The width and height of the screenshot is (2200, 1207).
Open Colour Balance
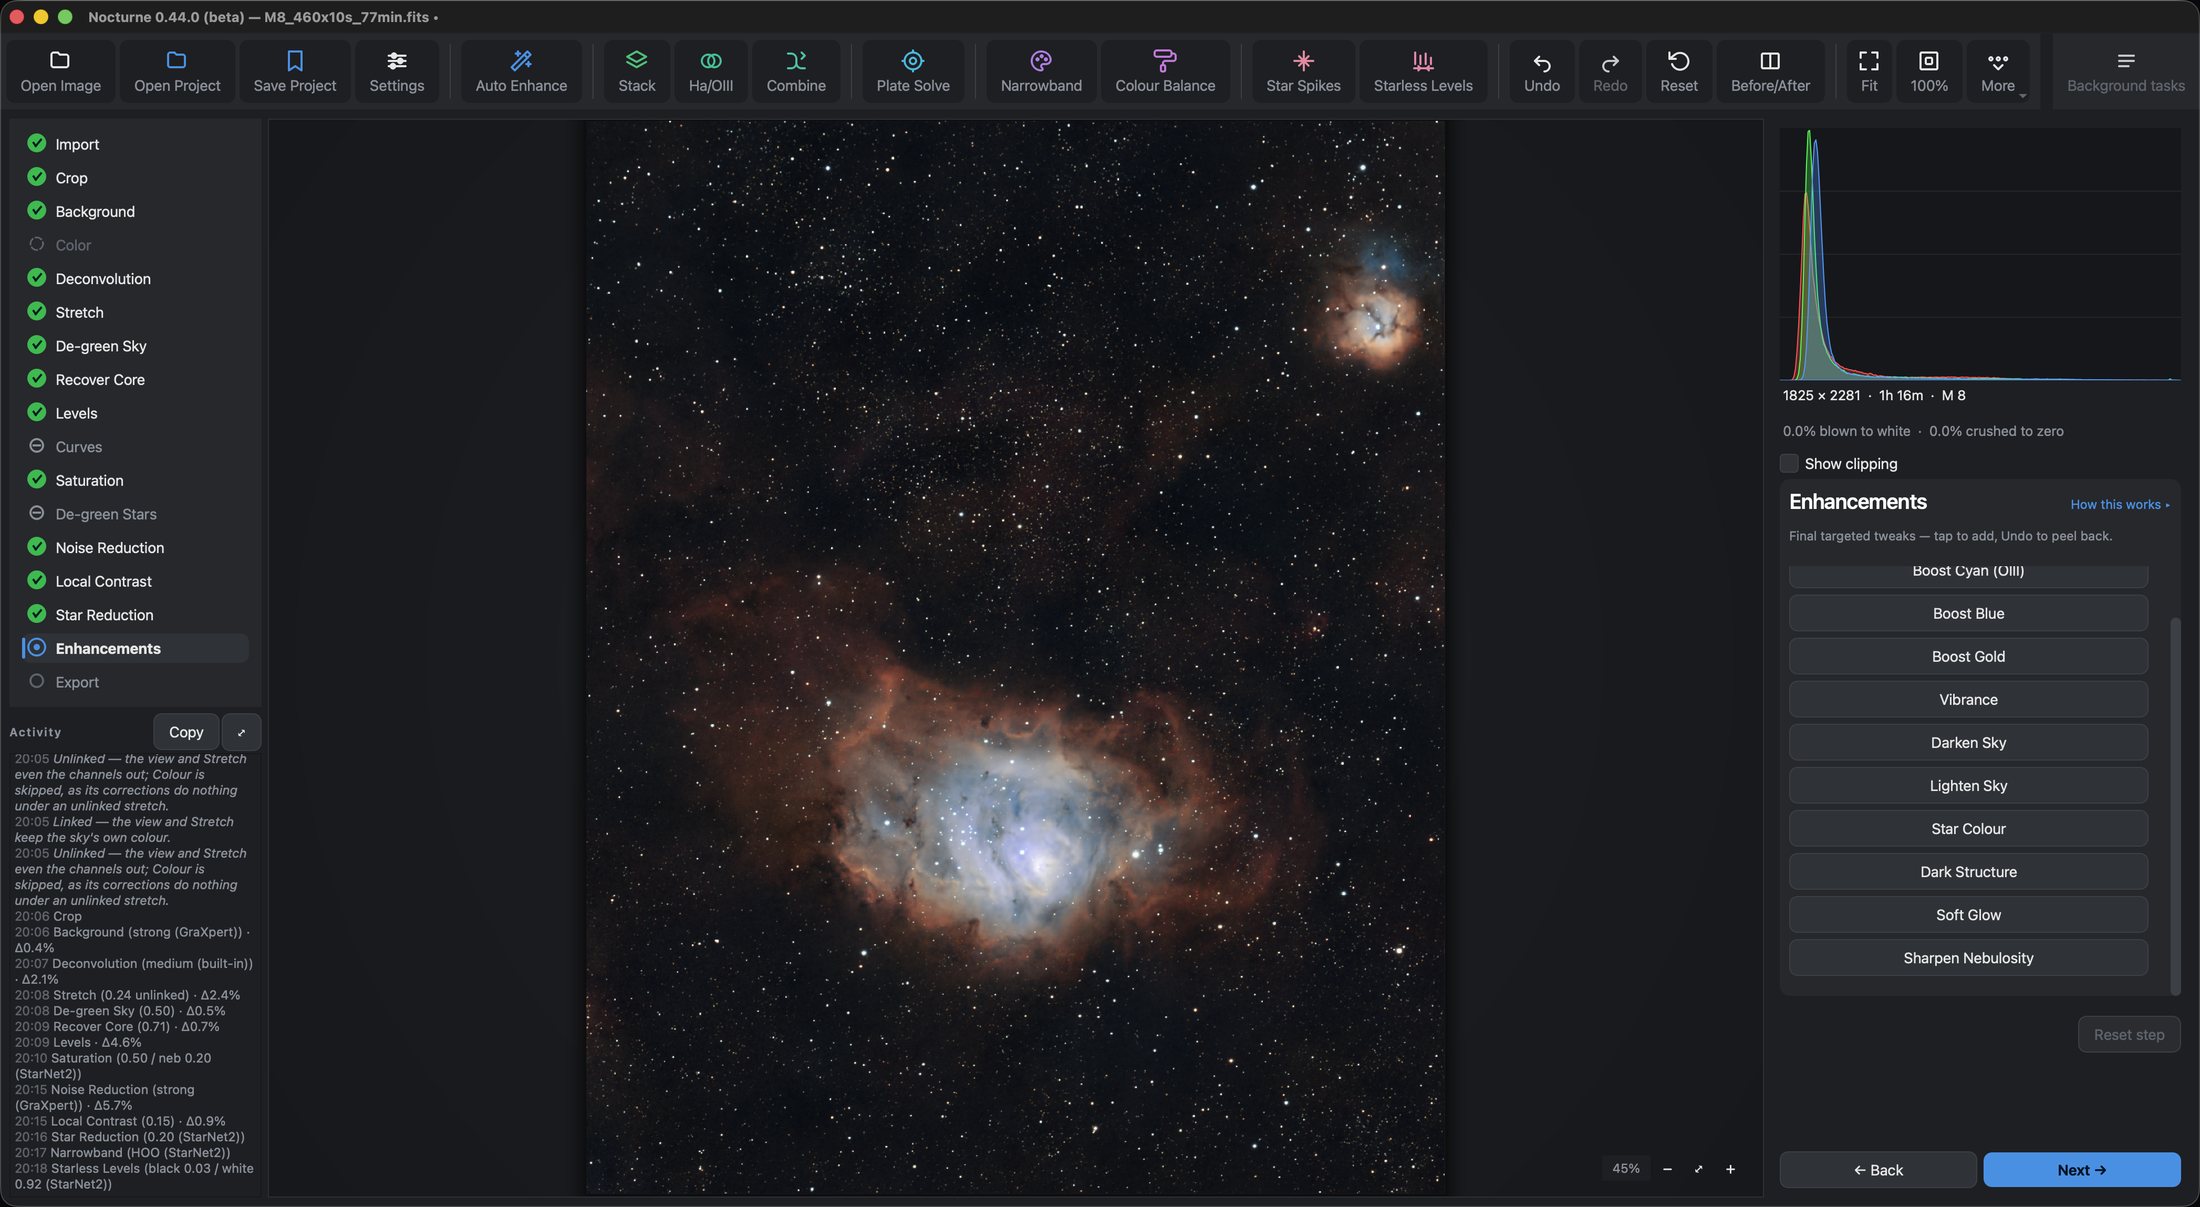click(1165, 71)
